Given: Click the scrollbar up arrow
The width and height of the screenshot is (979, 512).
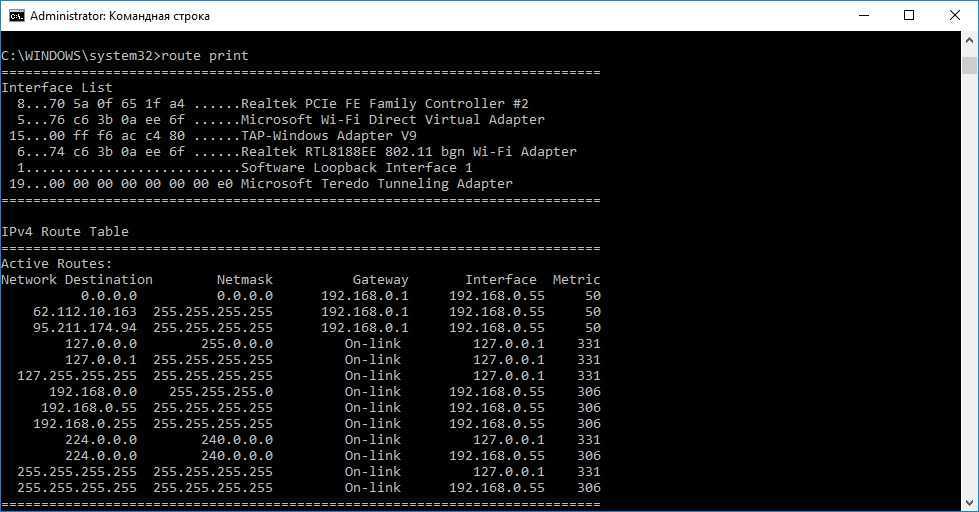Looking at the screenshot, I should coord(969,41).
